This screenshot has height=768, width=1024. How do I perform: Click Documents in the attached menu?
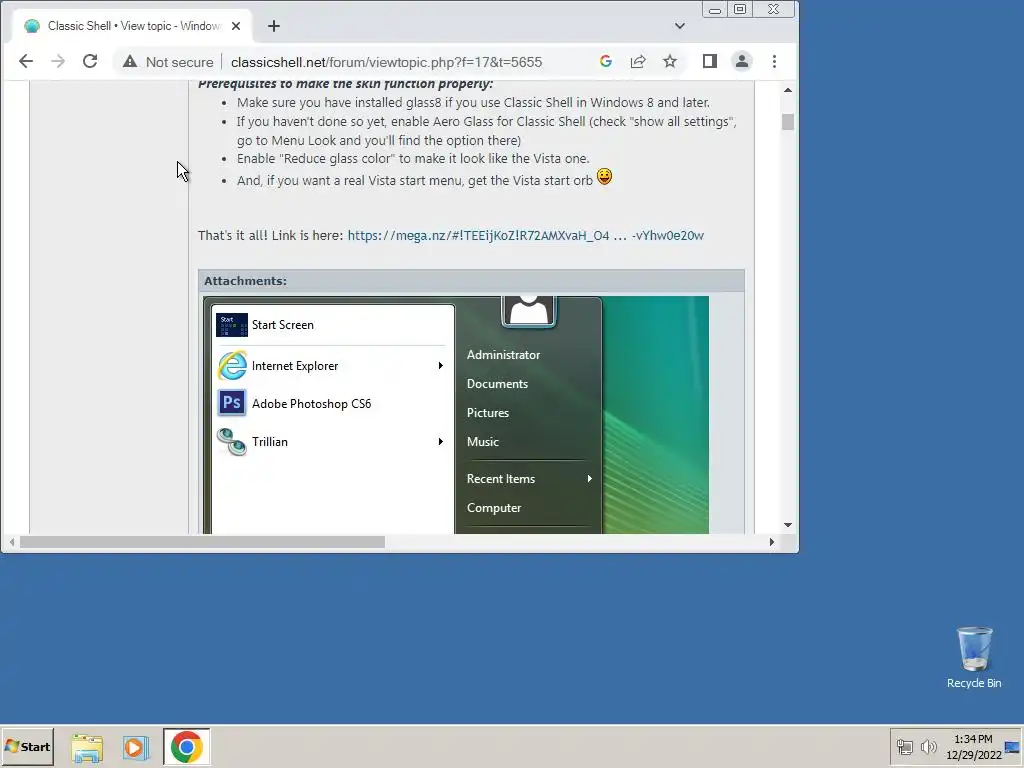pyautogui.click(x=497, y=384)
